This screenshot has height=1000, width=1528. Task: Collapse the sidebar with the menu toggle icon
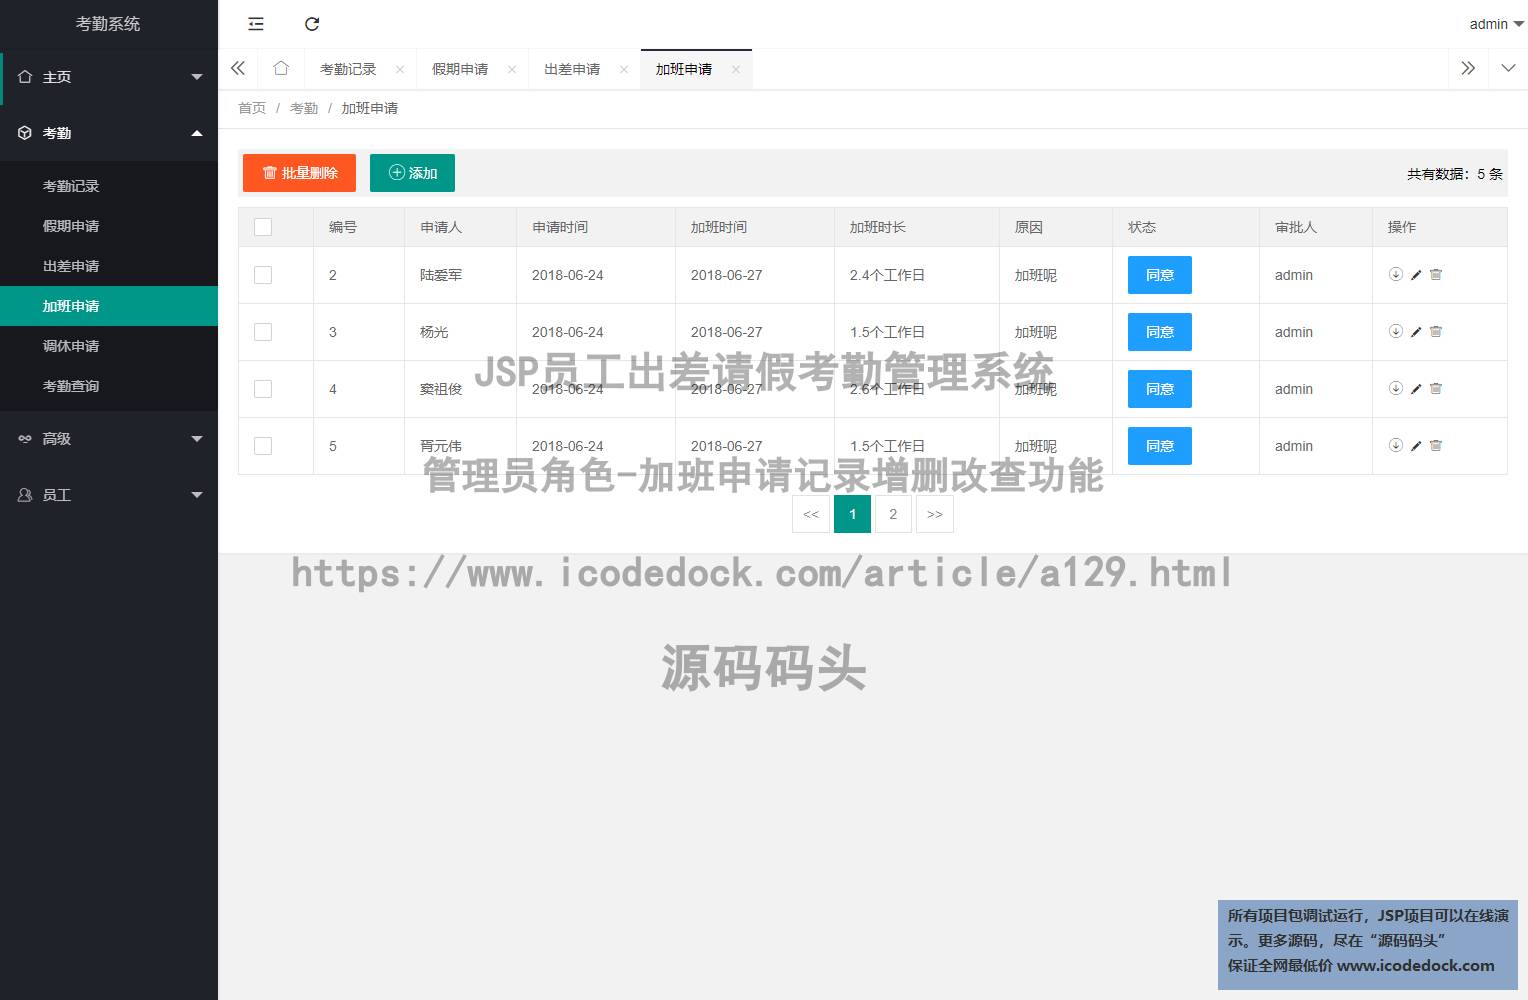tap(256, 24)
